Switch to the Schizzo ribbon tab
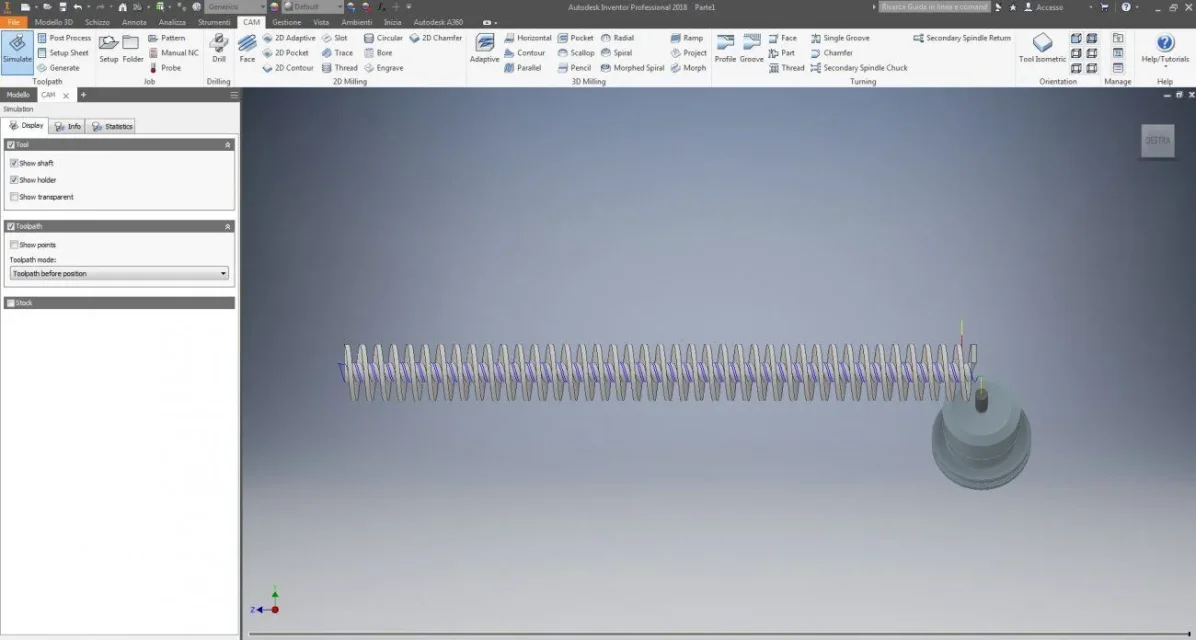Image resolution: width=1196 pixels, height=640 pixels. point(98,22)
